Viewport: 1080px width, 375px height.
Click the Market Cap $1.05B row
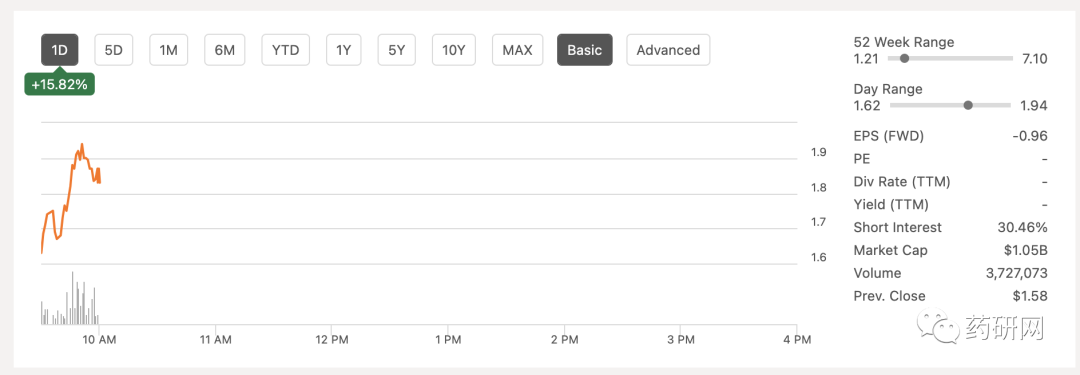[951, 250]
